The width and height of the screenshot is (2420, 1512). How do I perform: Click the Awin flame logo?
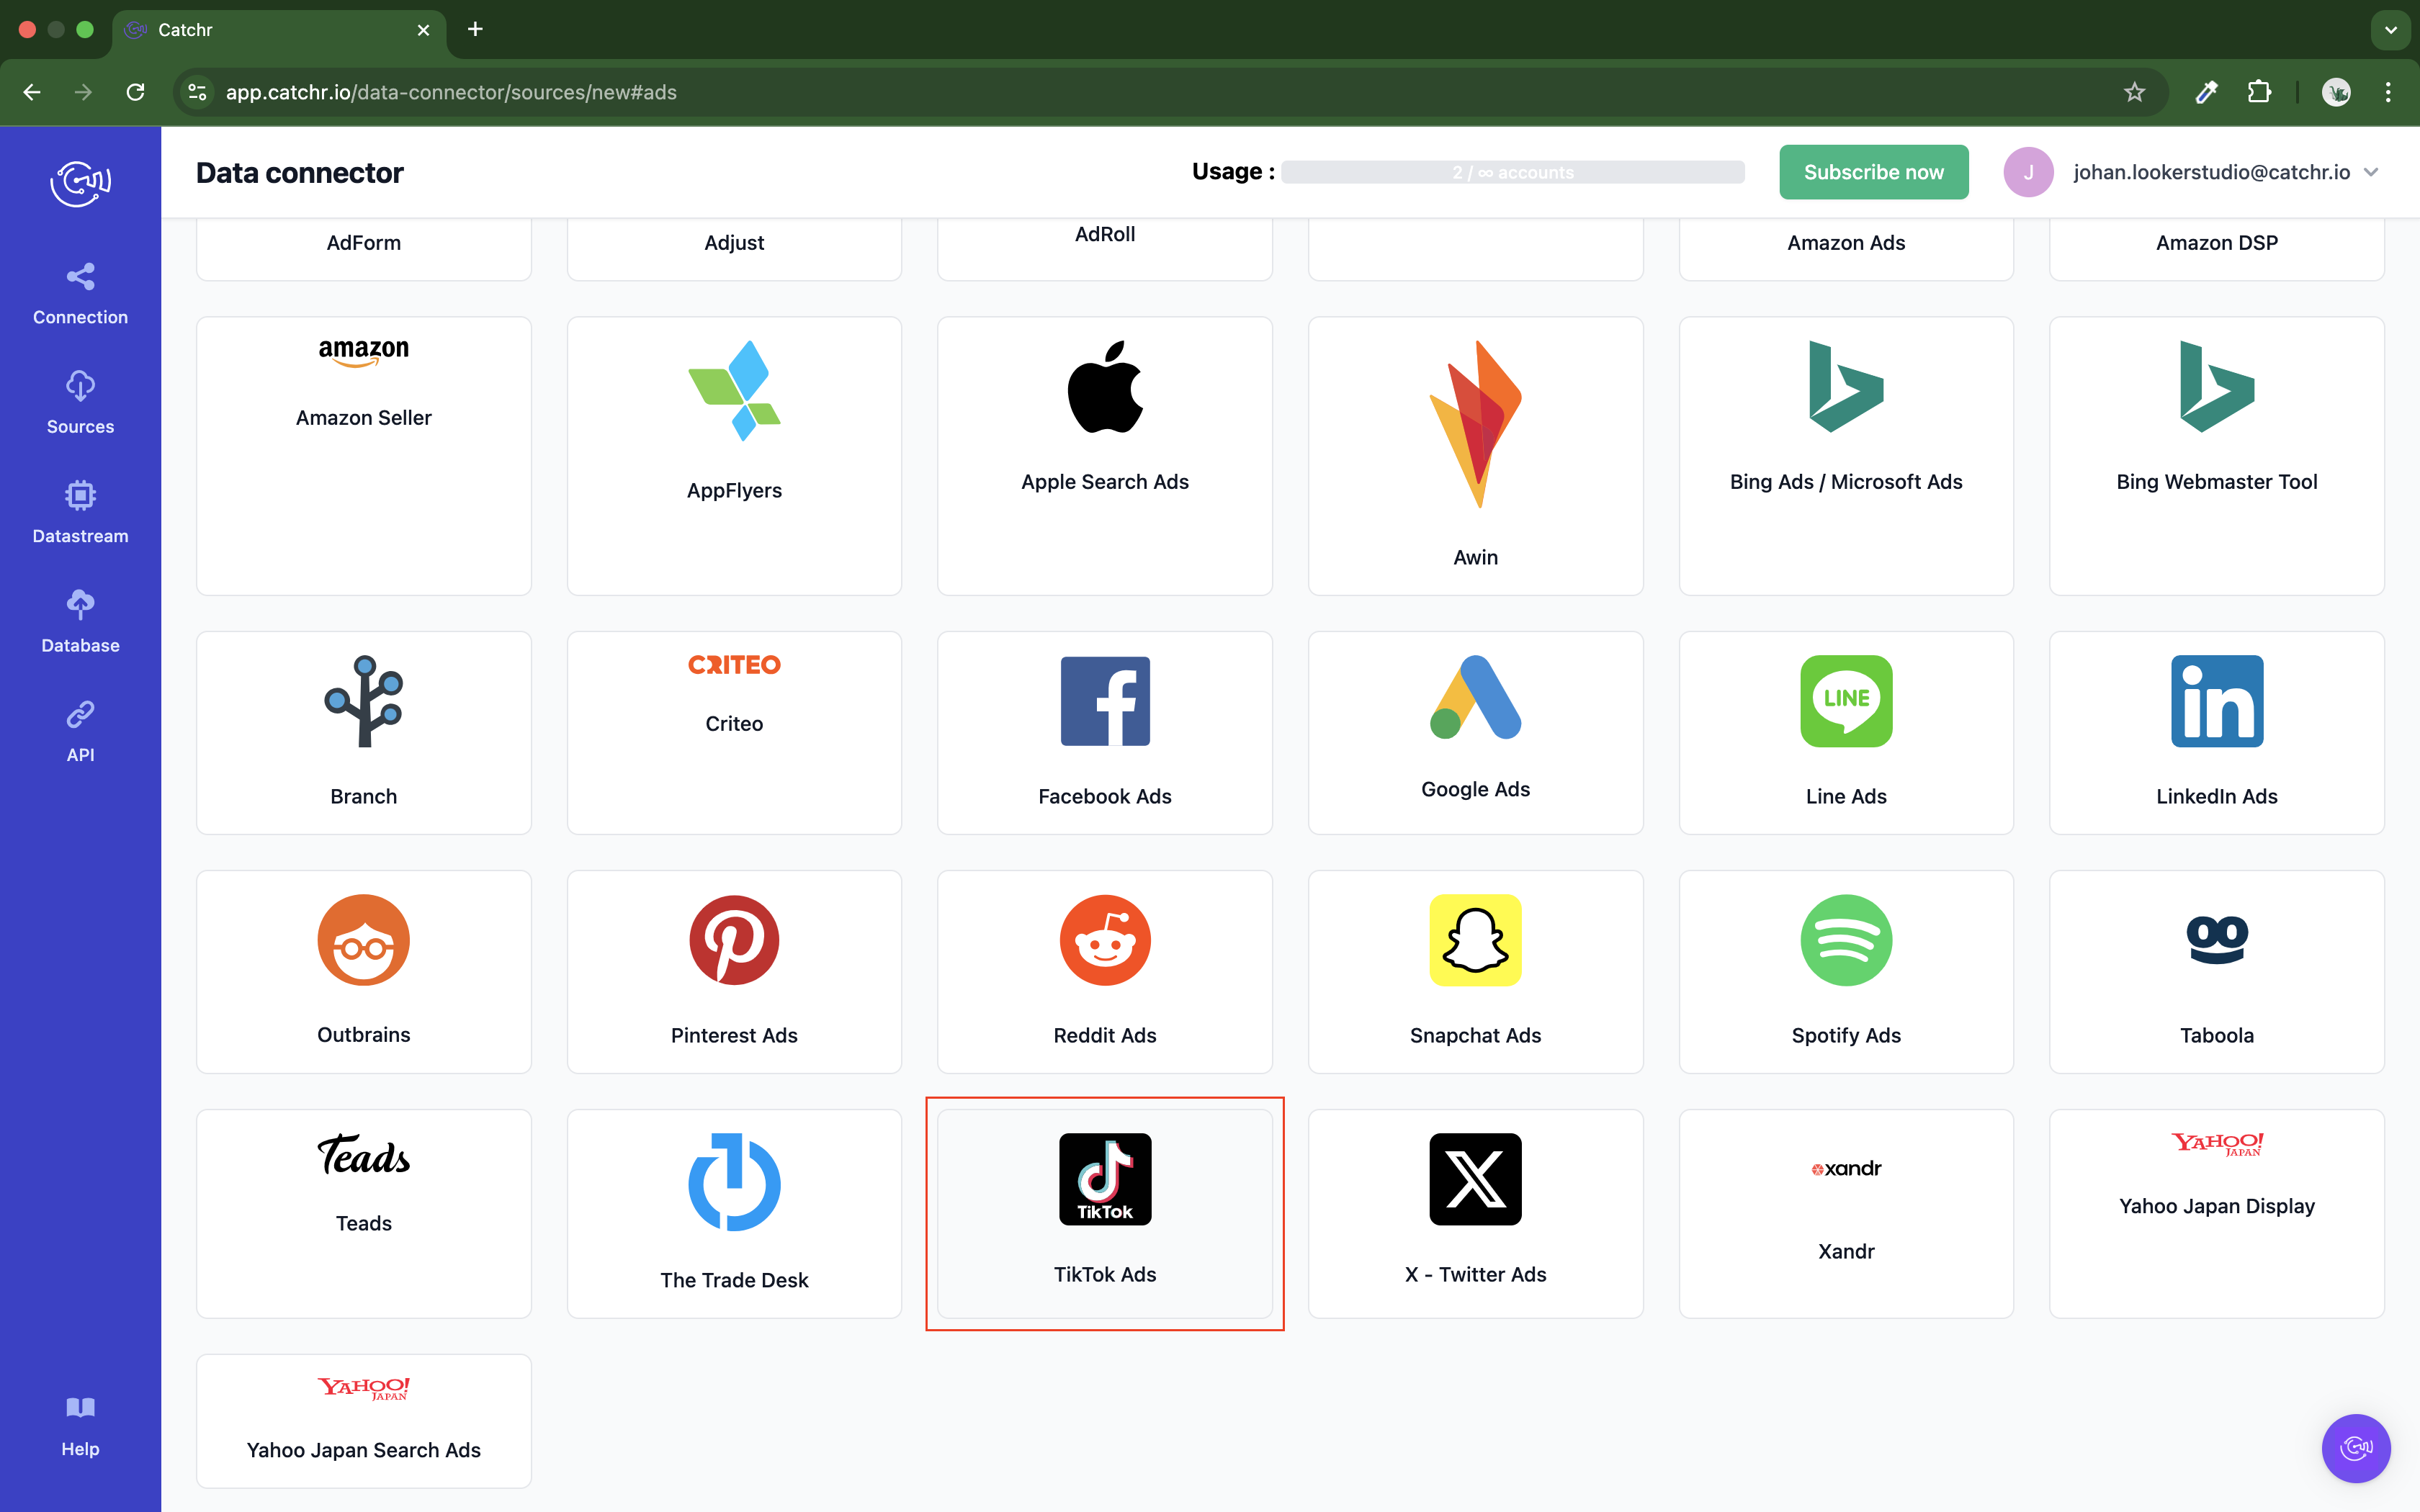point(1475,424)
